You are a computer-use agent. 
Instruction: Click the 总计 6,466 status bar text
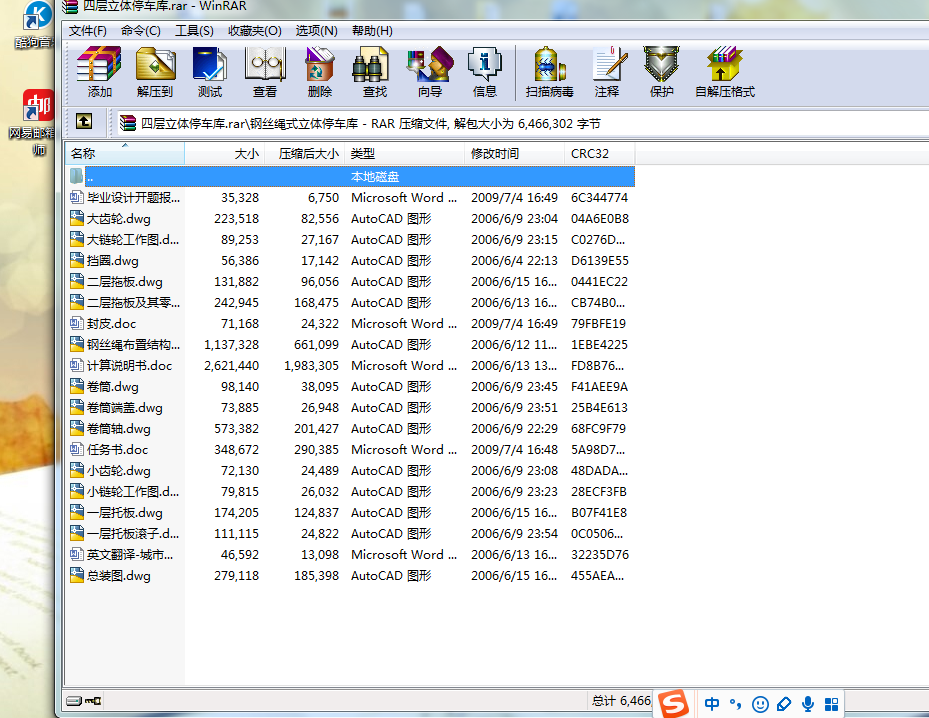621,701
